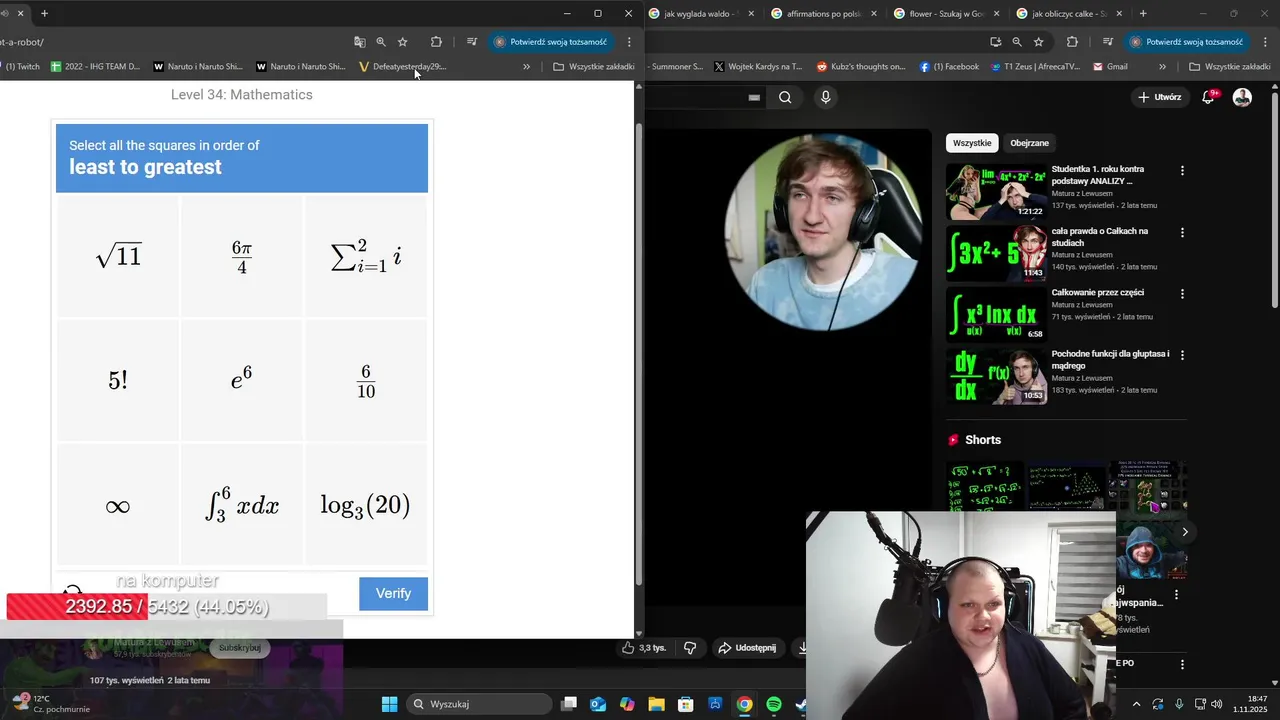The width and height of the screenshot is (1280, 720).
Task: Open the Gmail bookmark
Action: point(1111,67)
